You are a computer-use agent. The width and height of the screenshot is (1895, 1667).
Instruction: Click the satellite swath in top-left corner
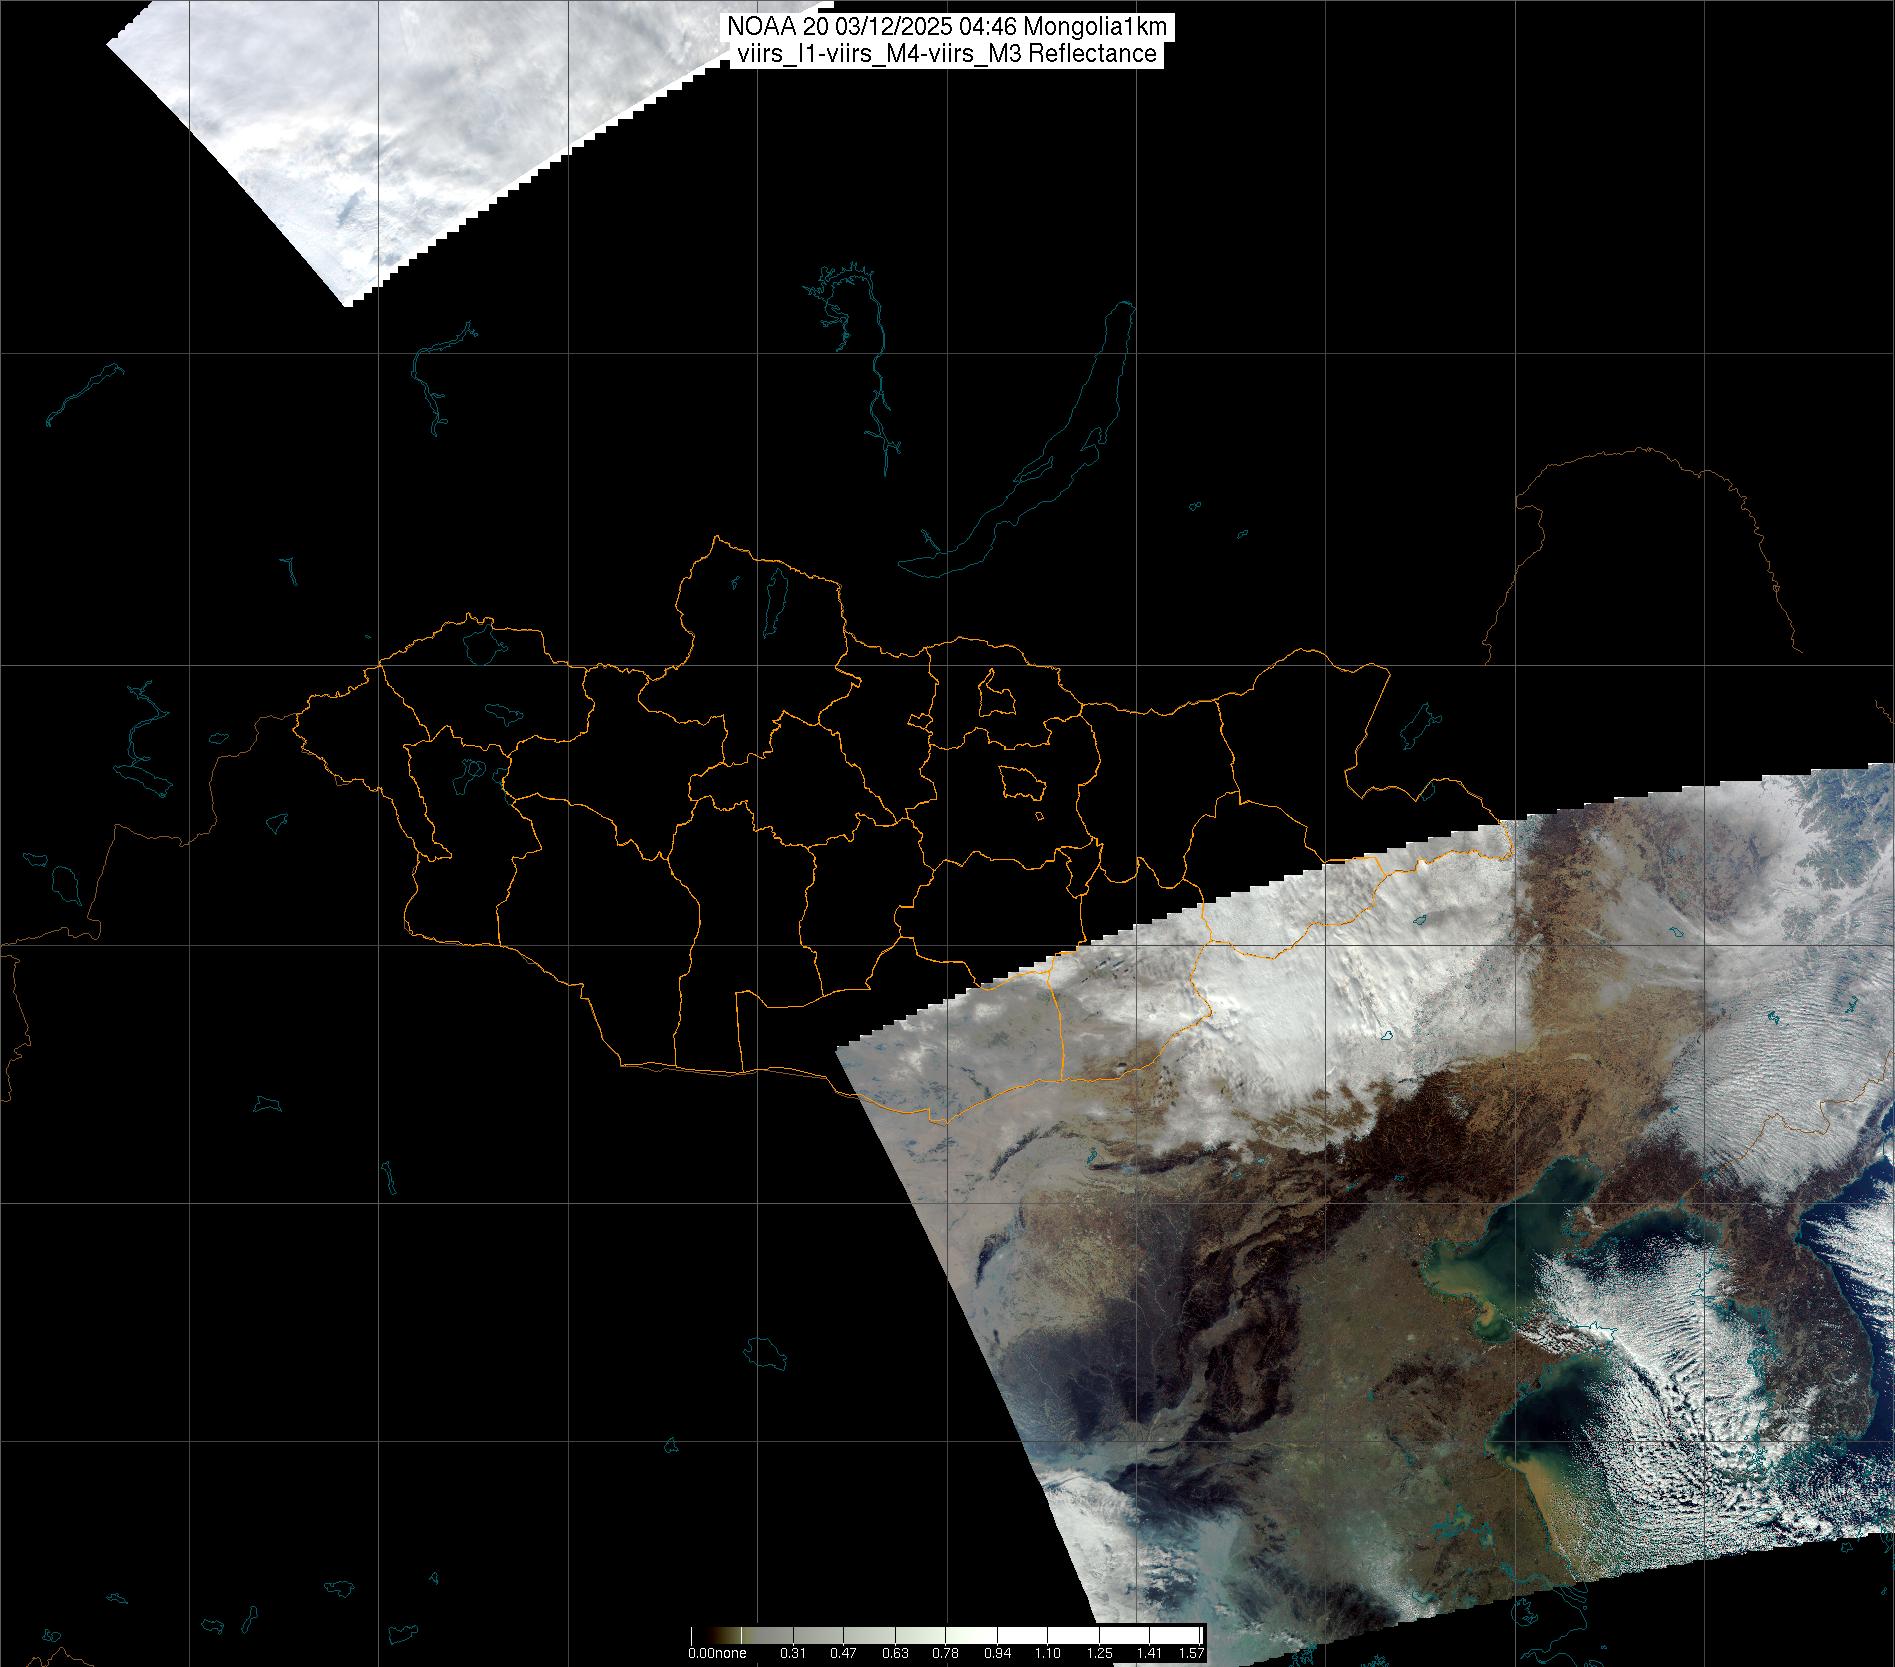pyautogui.click(x=380, y=130)
